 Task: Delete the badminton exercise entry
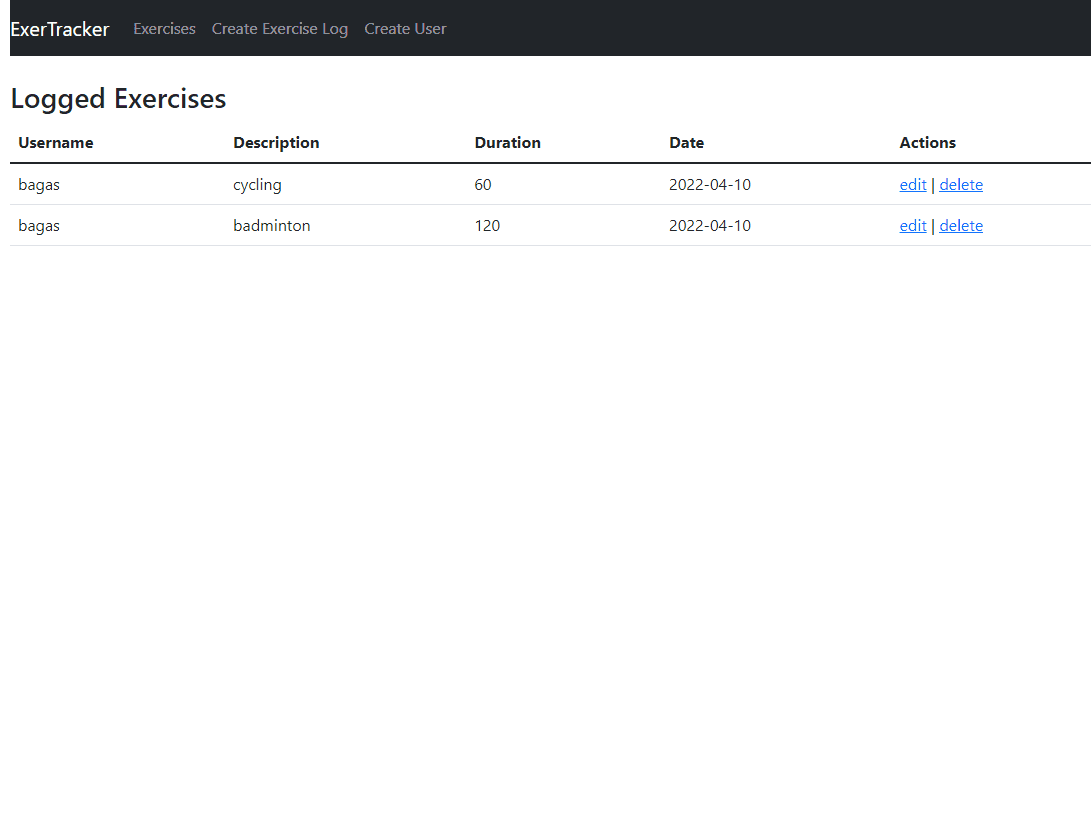[x=960, y=226]
